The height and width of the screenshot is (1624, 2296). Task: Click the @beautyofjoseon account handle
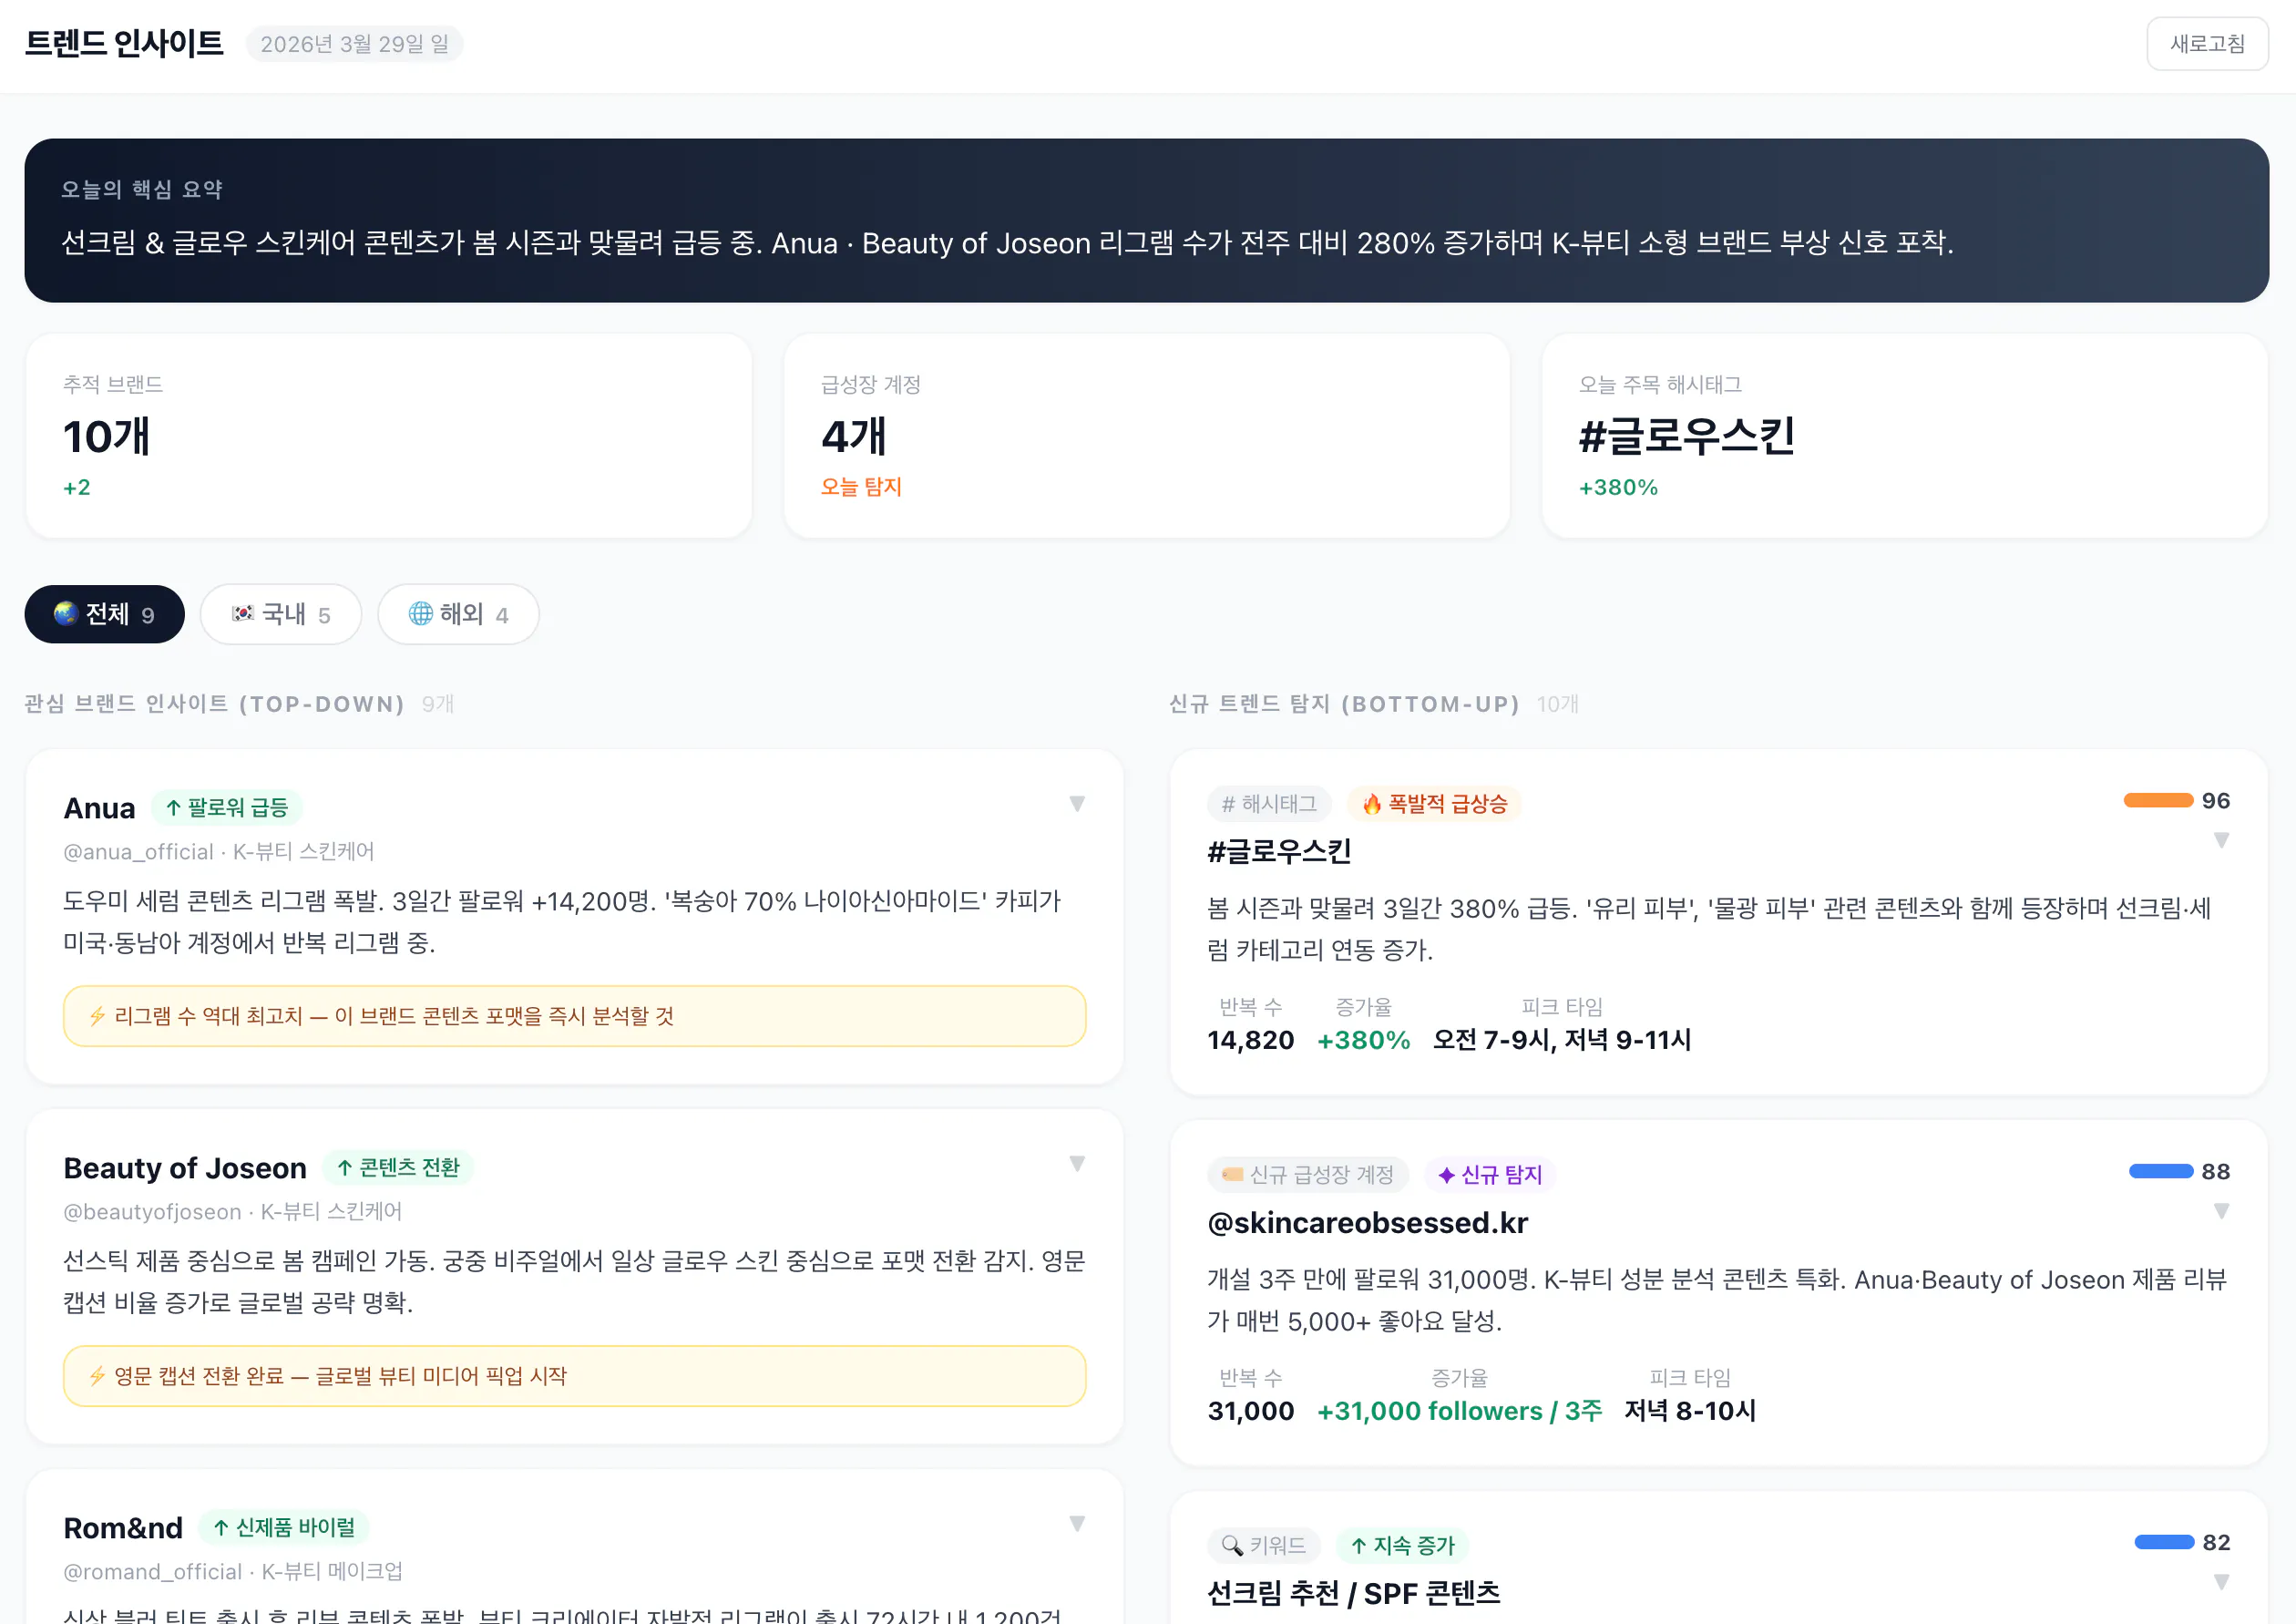[x=152, y=1212]
